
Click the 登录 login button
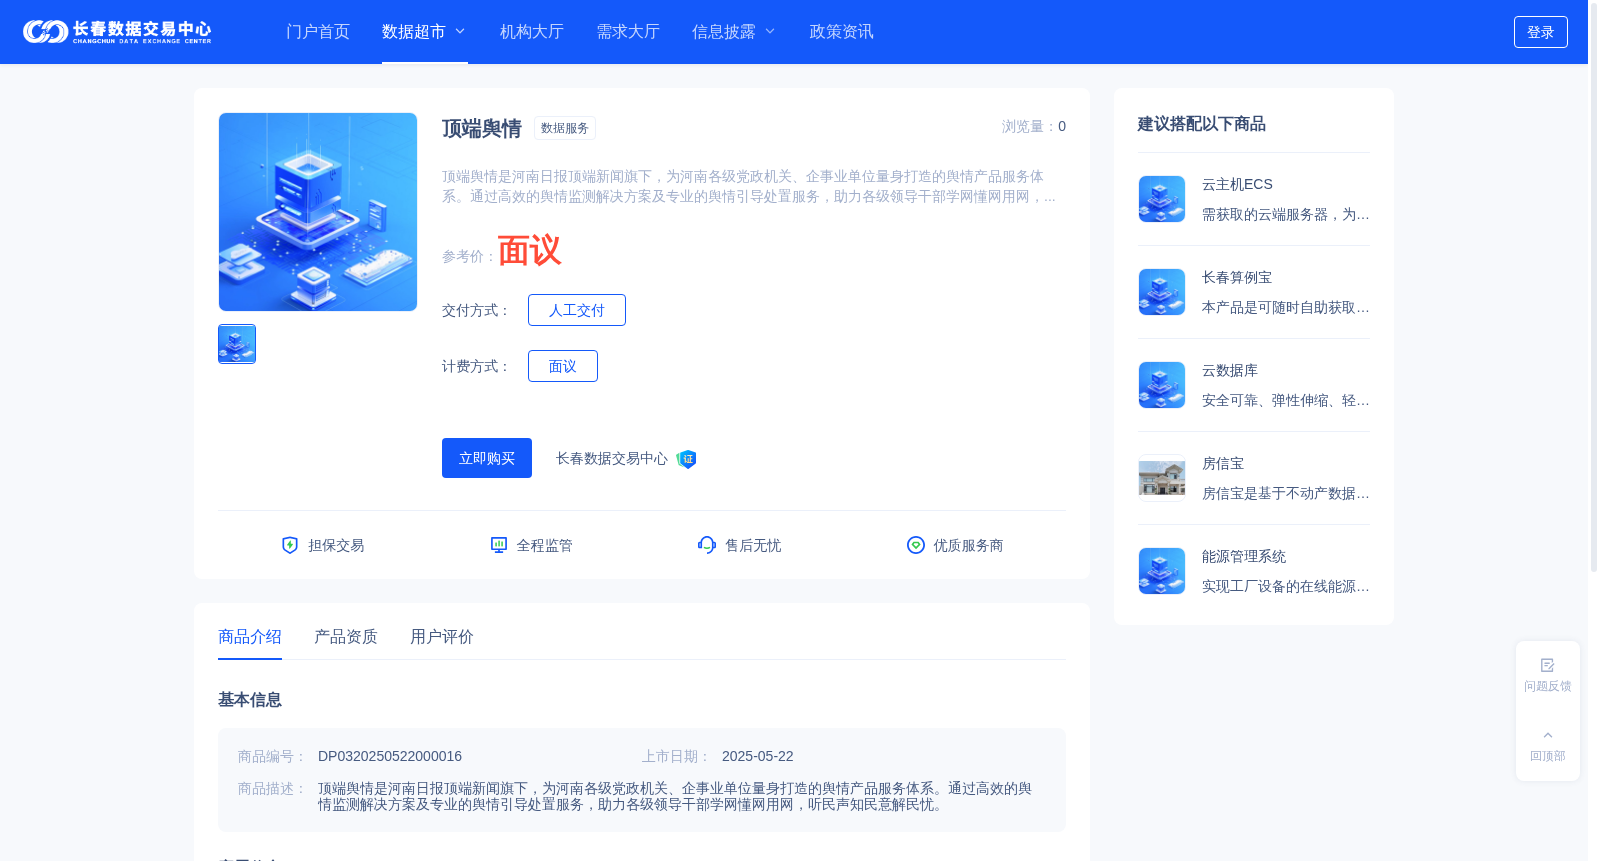1540,32
